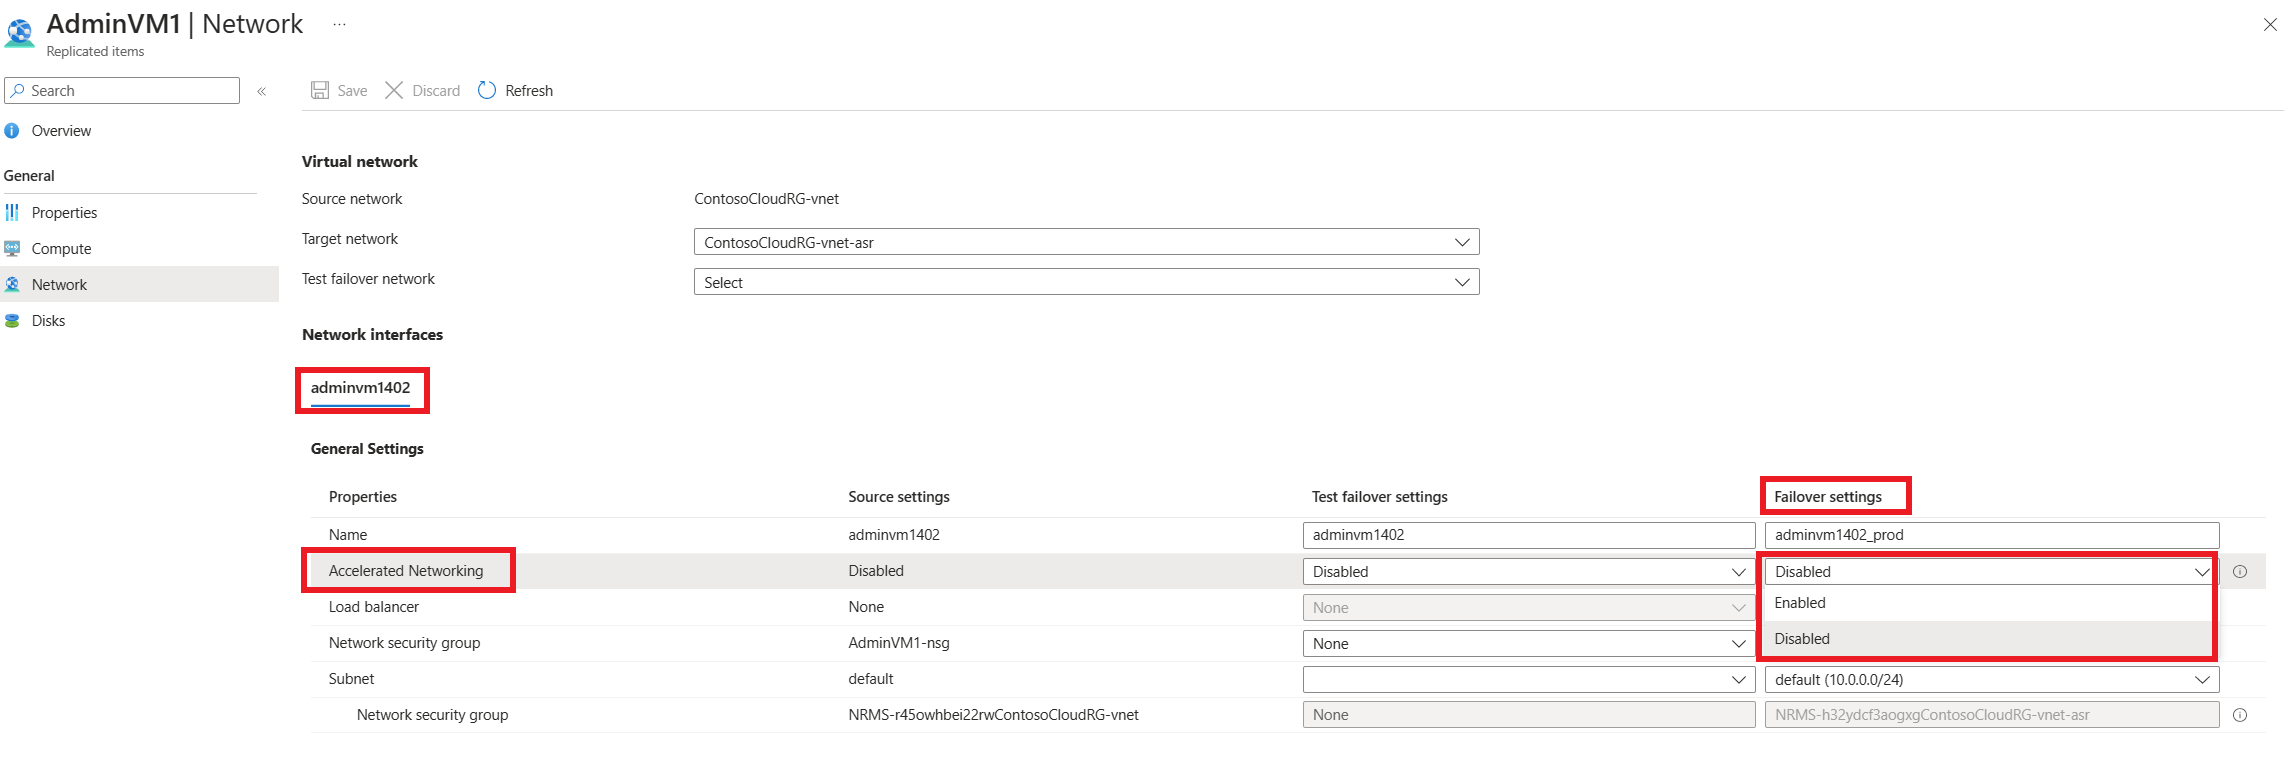Click the failover name field adminvm1402_prod
This screenshot has height=760, width=2284.
coord(1991,535)
